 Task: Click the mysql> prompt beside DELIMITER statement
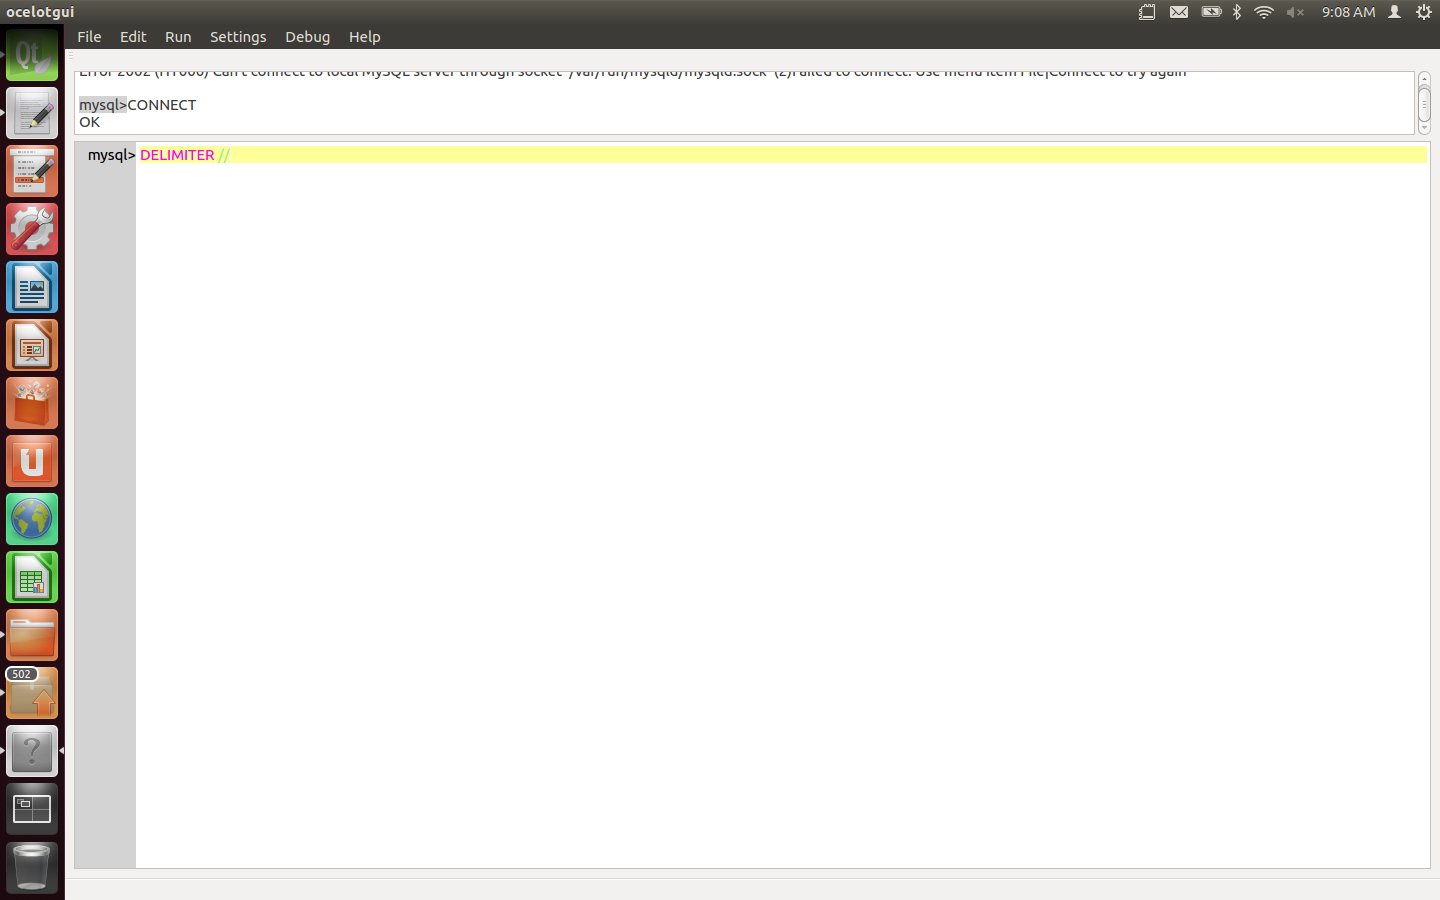click(111, 155)
